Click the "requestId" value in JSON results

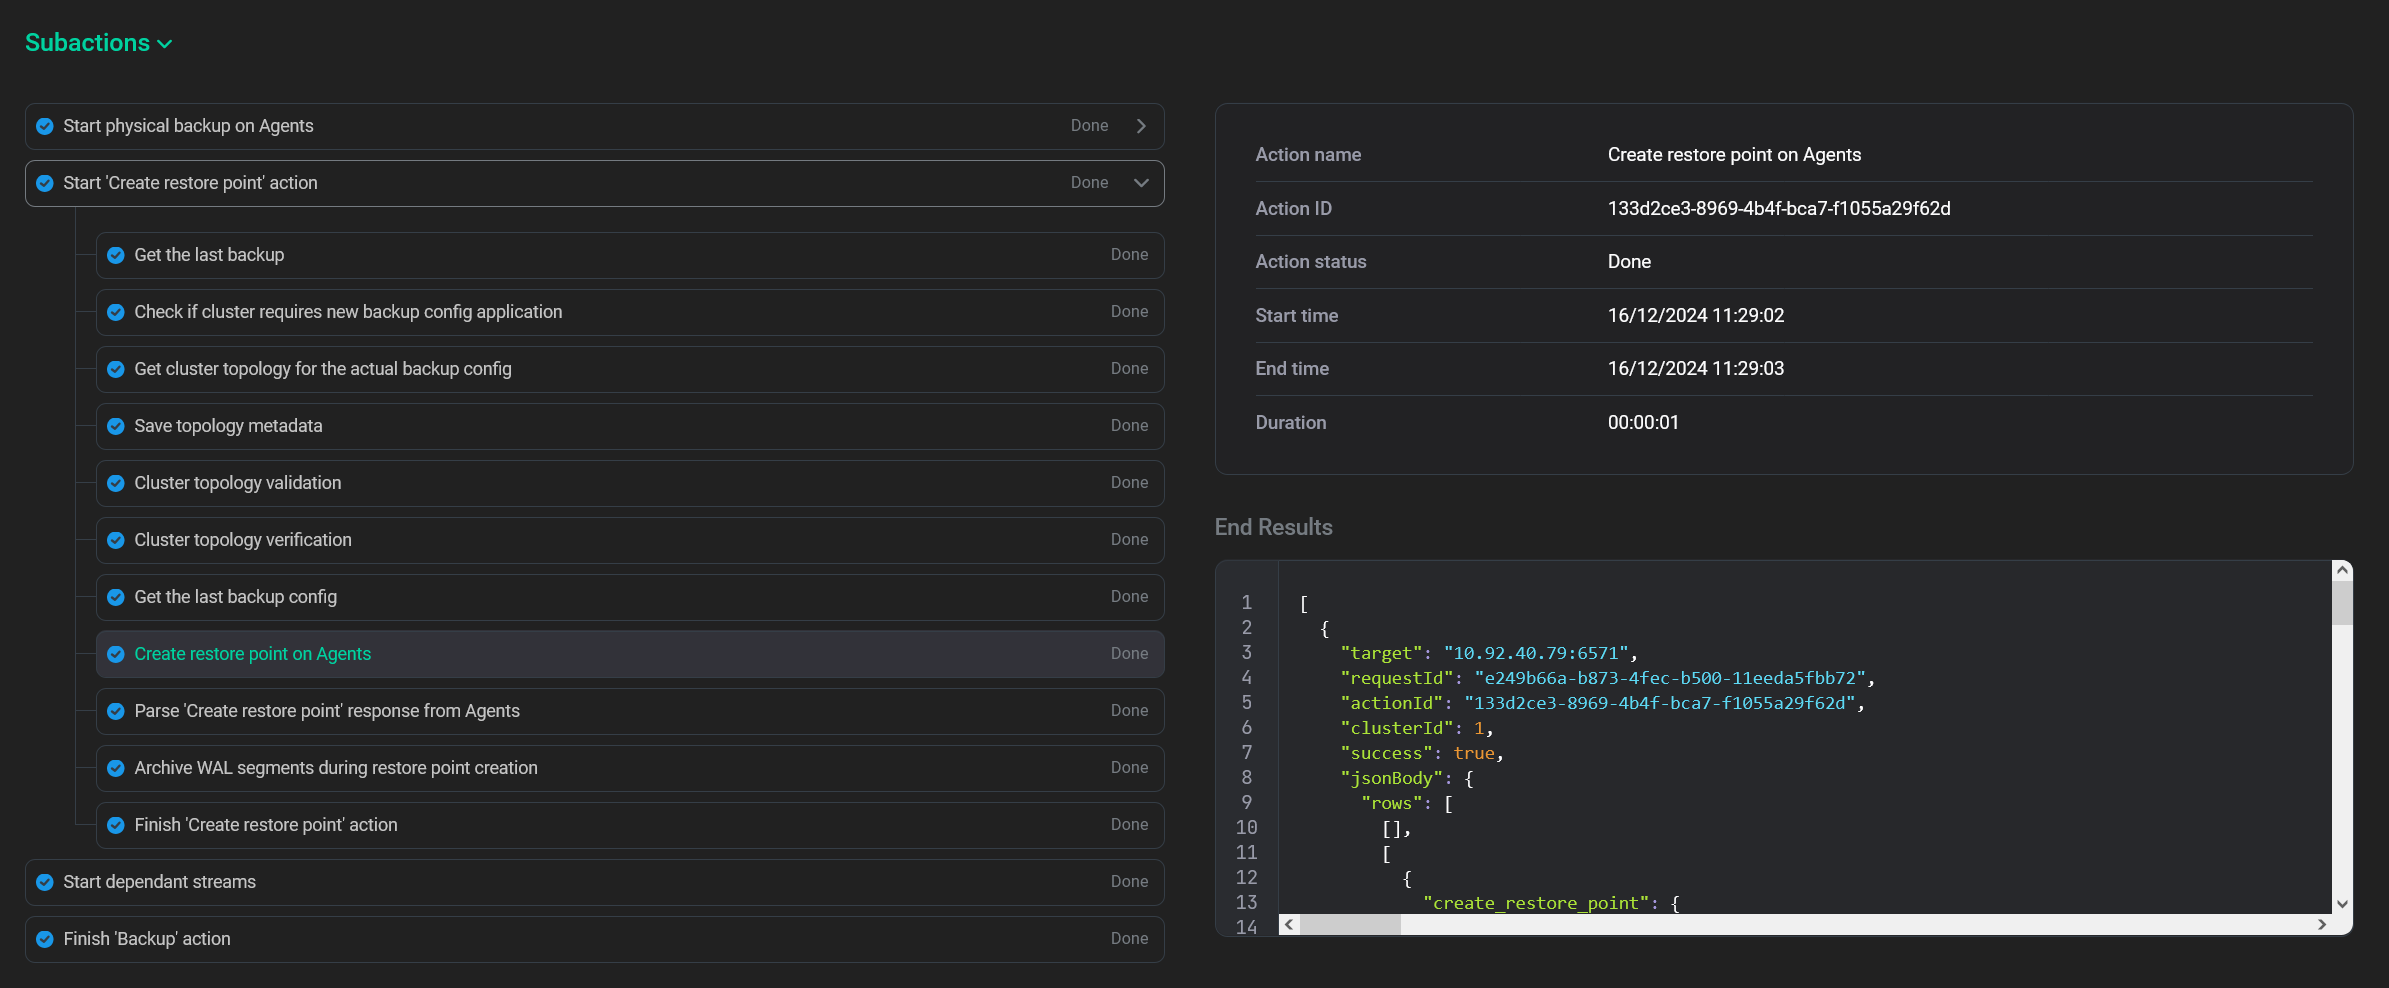1670,678
